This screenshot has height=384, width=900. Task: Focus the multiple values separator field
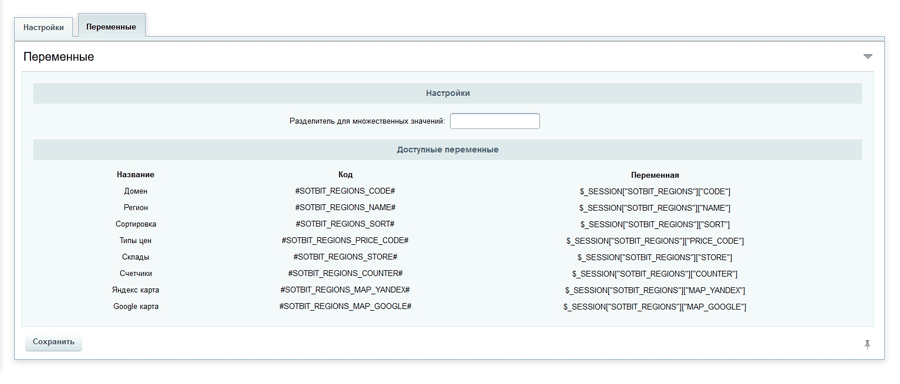coord(495,121)
